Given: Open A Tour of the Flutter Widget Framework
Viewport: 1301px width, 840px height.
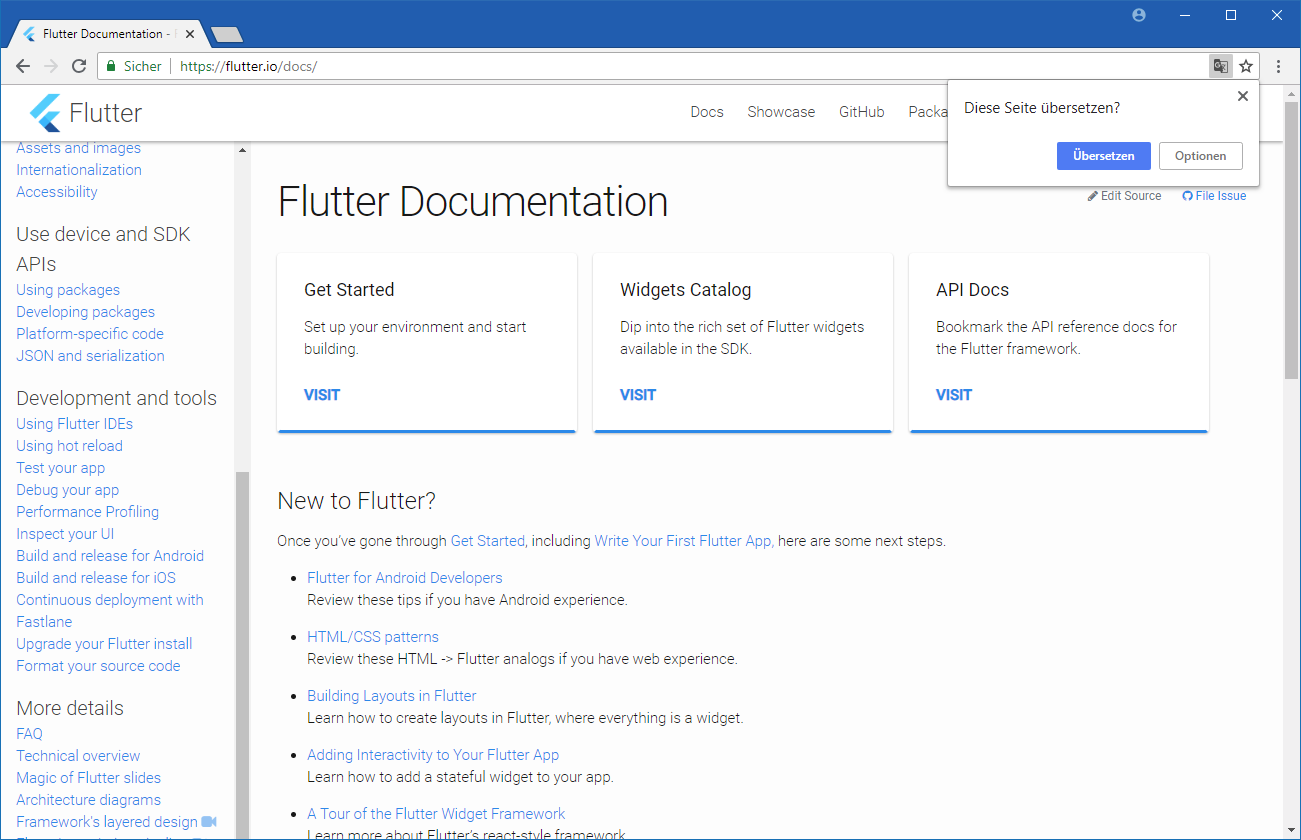Looking at the screenshot, I should (436, 814).
